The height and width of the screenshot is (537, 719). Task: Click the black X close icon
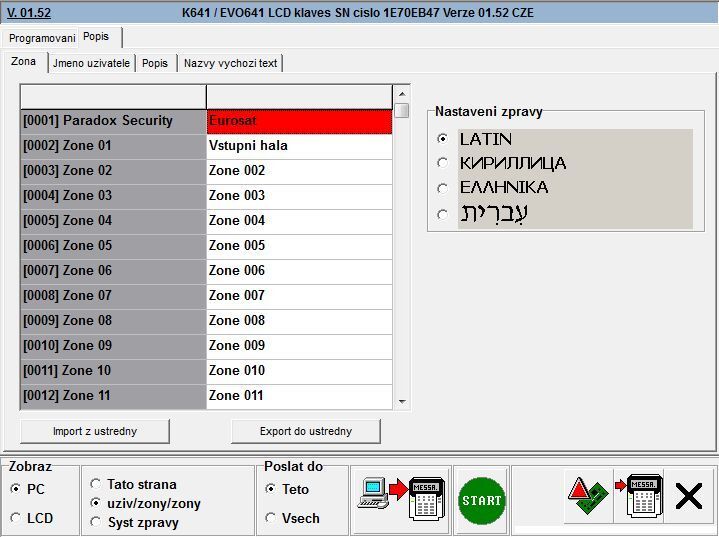[688, 495]
